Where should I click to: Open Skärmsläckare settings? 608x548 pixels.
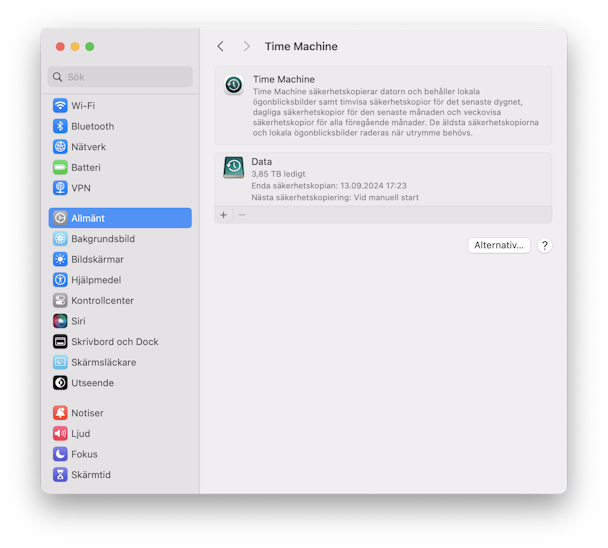point(120,362)
